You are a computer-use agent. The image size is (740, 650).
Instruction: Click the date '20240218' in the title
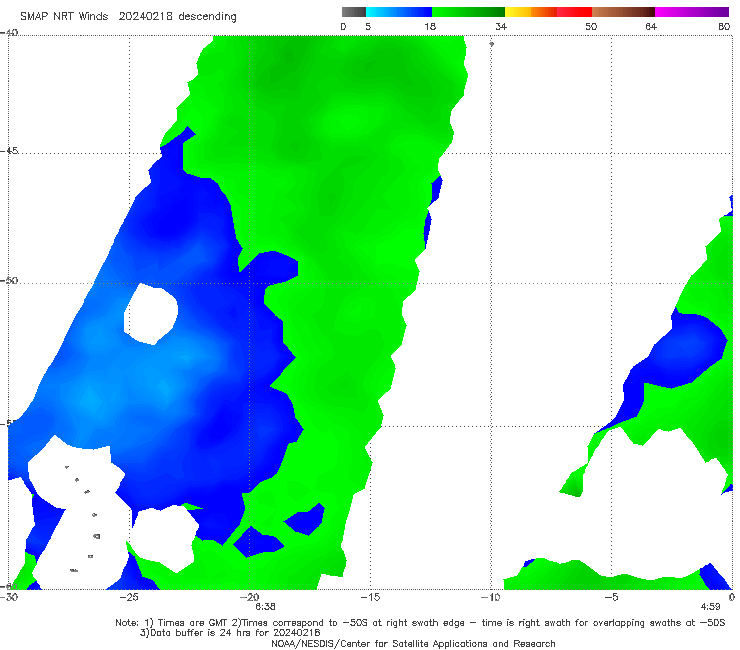click(145, 16)
